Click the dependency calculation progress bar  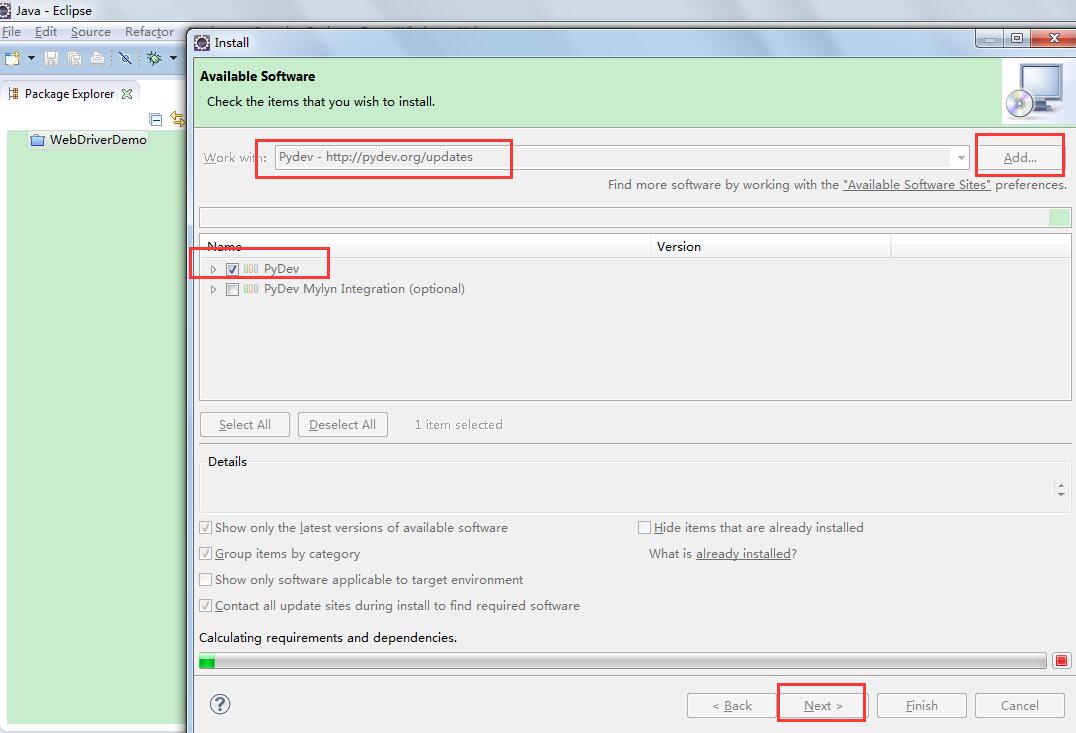point(622,660)
